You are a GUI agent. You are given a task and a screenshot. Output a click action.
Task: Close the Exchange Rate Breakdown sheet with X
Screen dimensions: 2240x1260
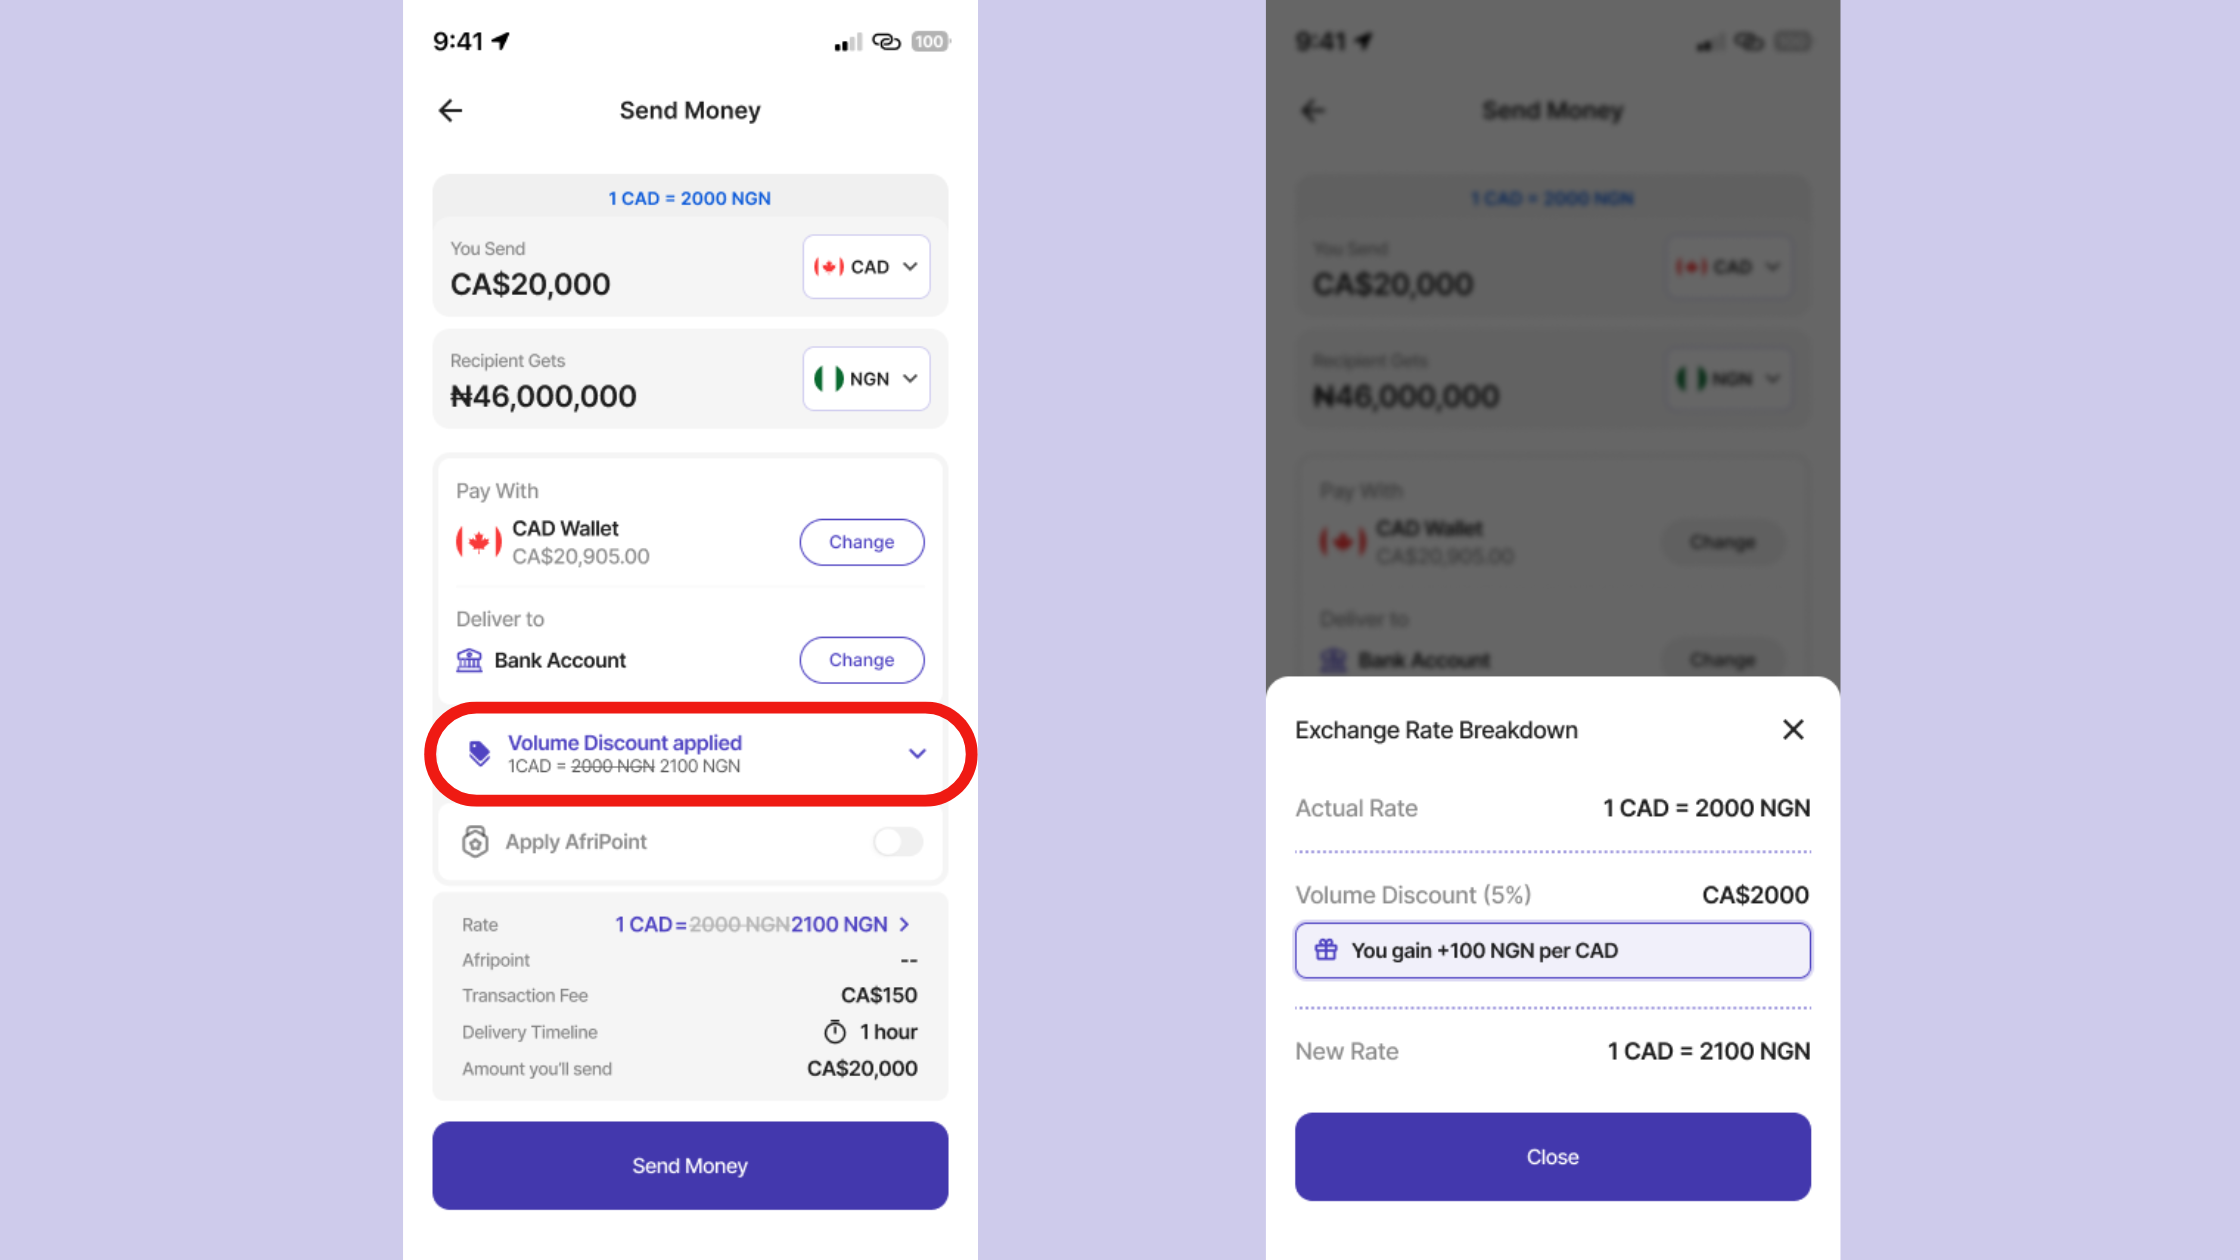click(x=1793, y=729)
